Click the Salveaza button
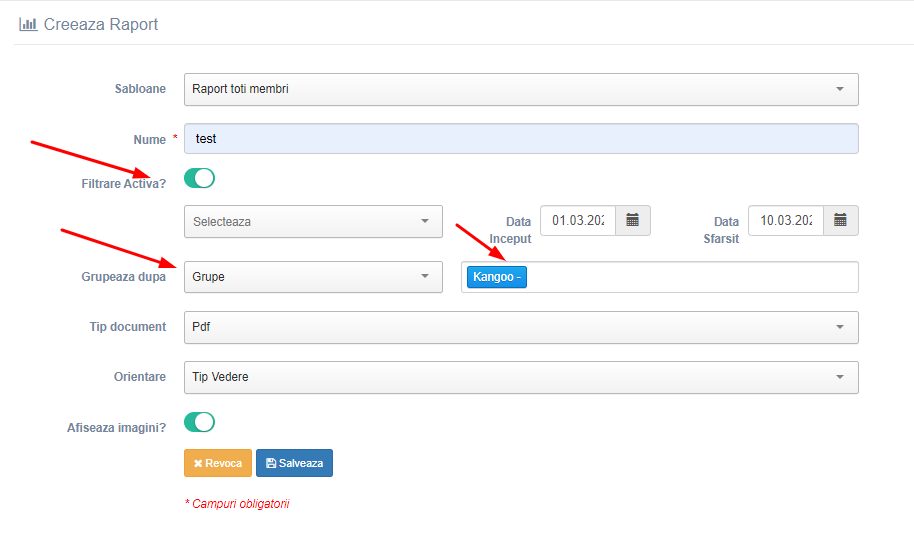The image size is (914, 544). 294,463
